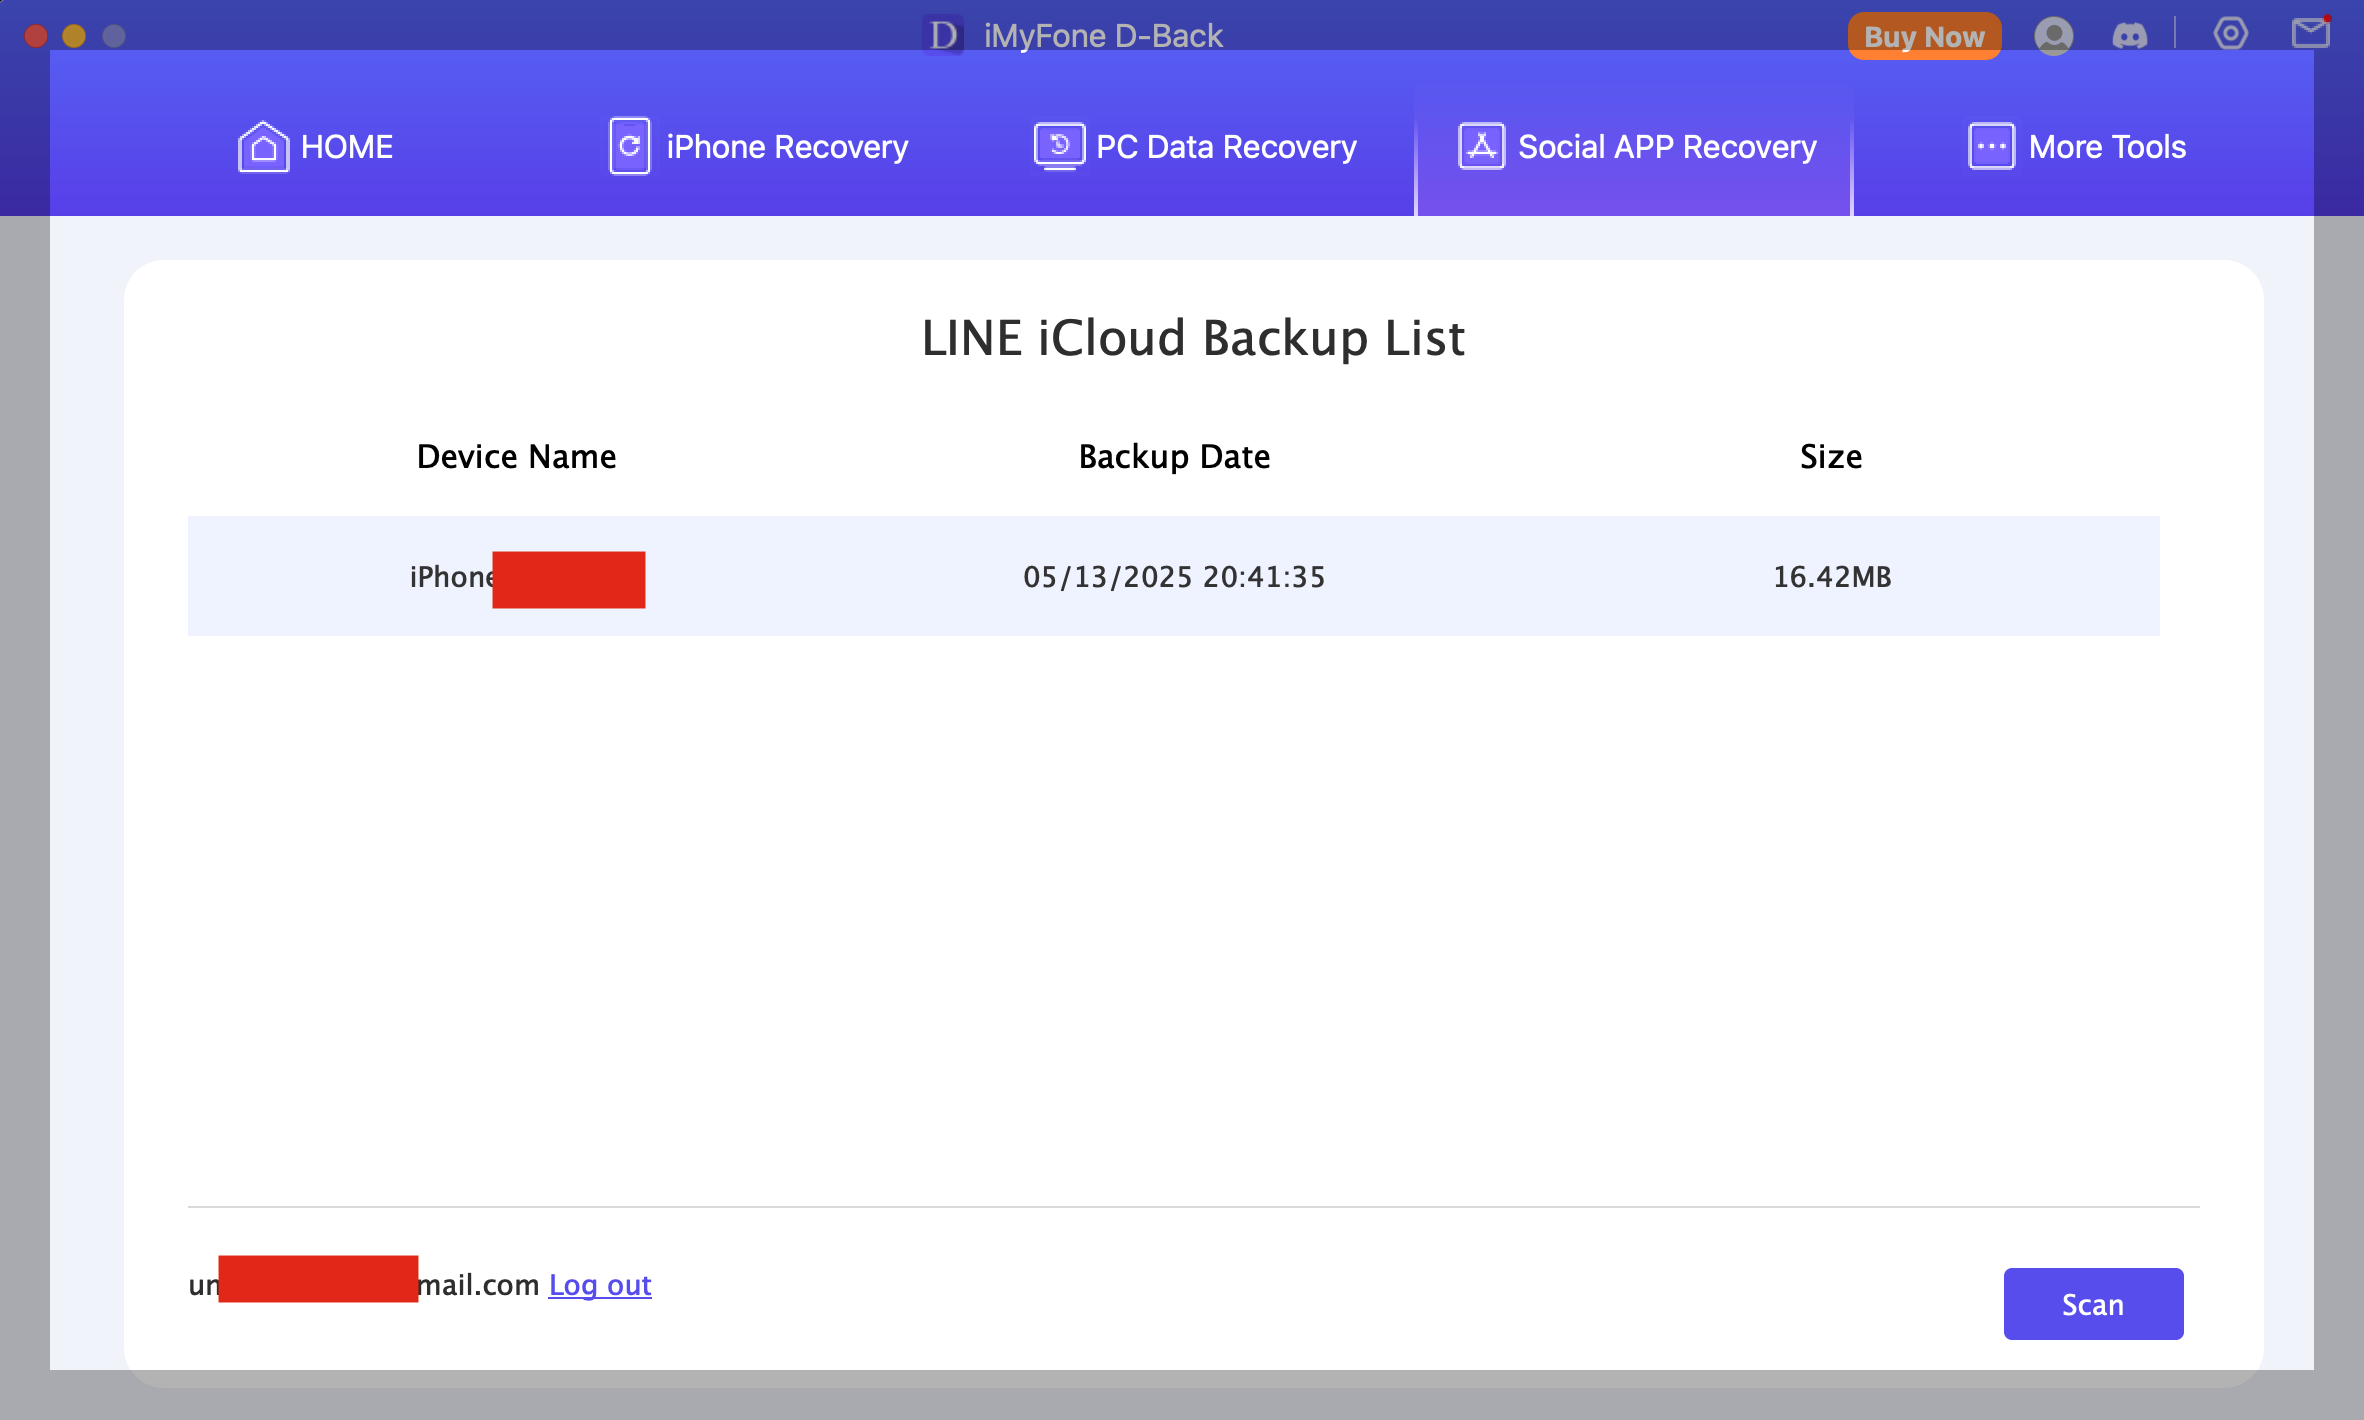Open the settings gear icon in title bar
This screenshot has width=2364, height=1420.
click(2230, 34)
